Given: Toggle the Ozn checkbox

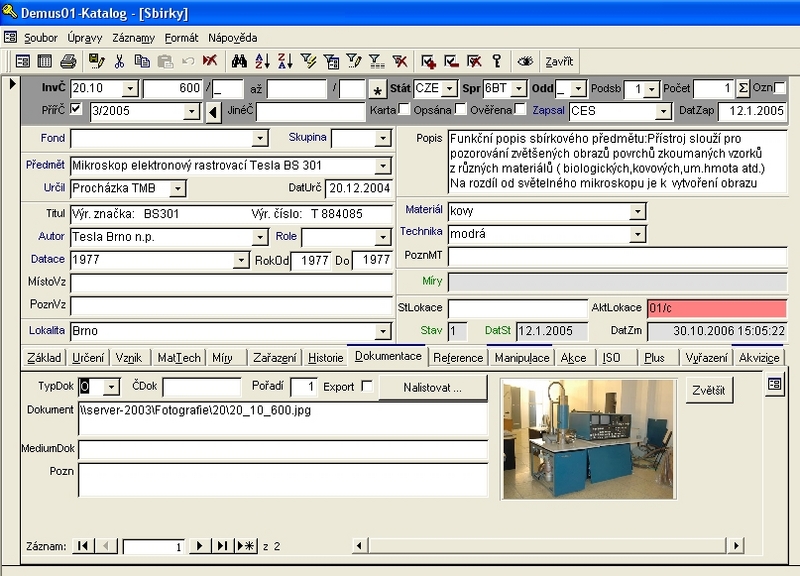Looking at the screenshot, I should (780, 87).
